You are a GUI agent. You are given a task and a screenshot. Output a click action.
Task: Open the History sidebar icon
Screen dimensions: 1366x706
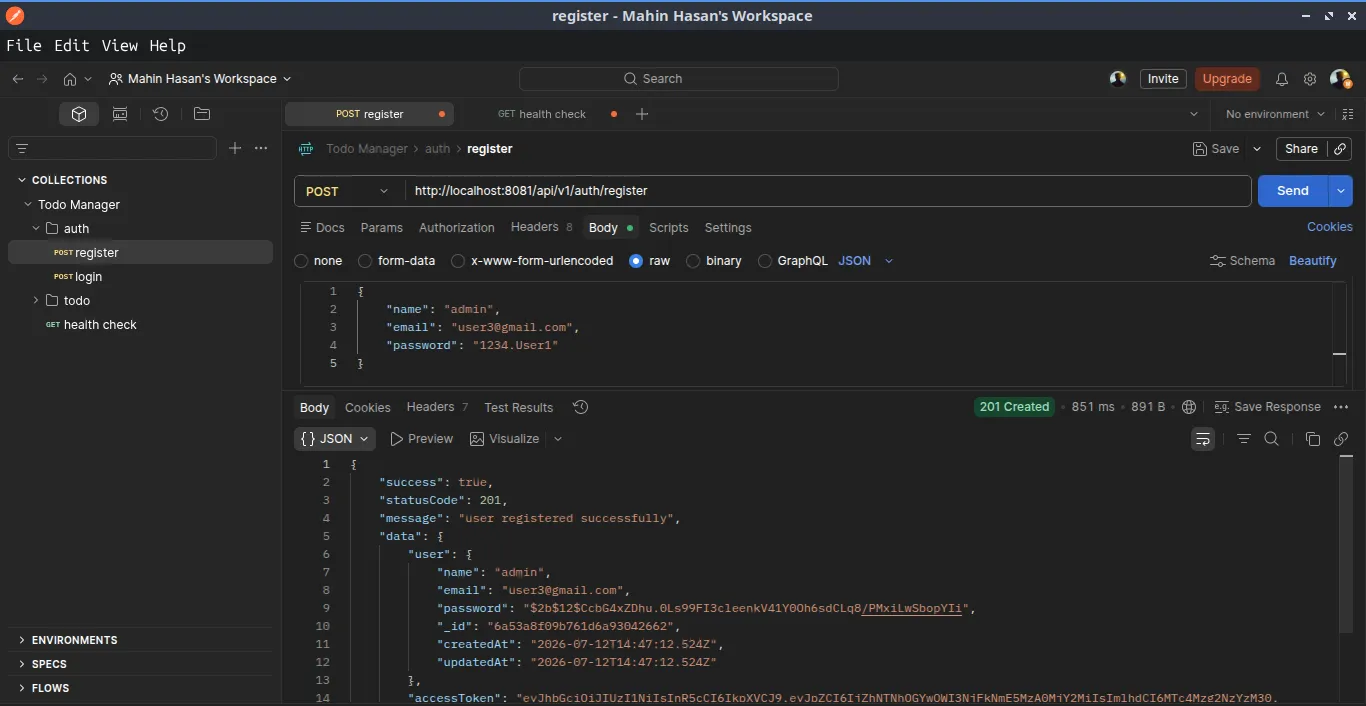pyautogui.click(x=160, y=114)
